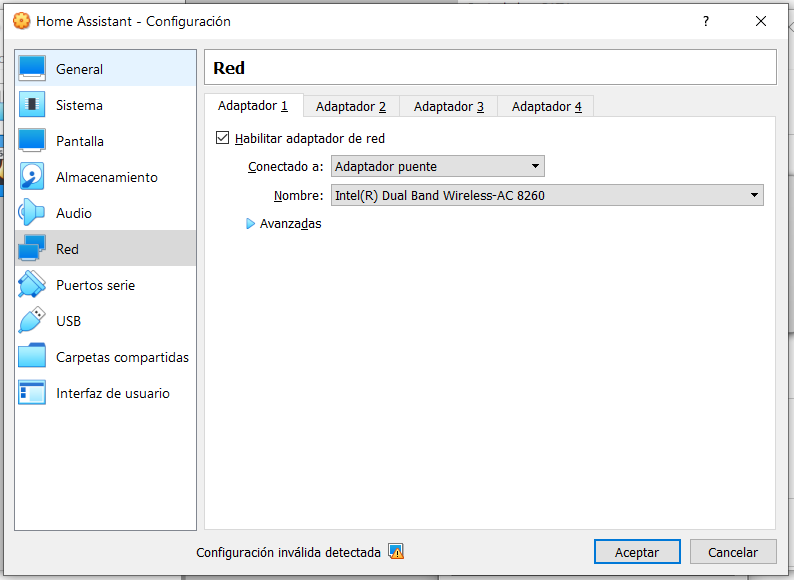794x580 pixels.
Task: Click the Aceptar button
Action: tap(636, 552)
